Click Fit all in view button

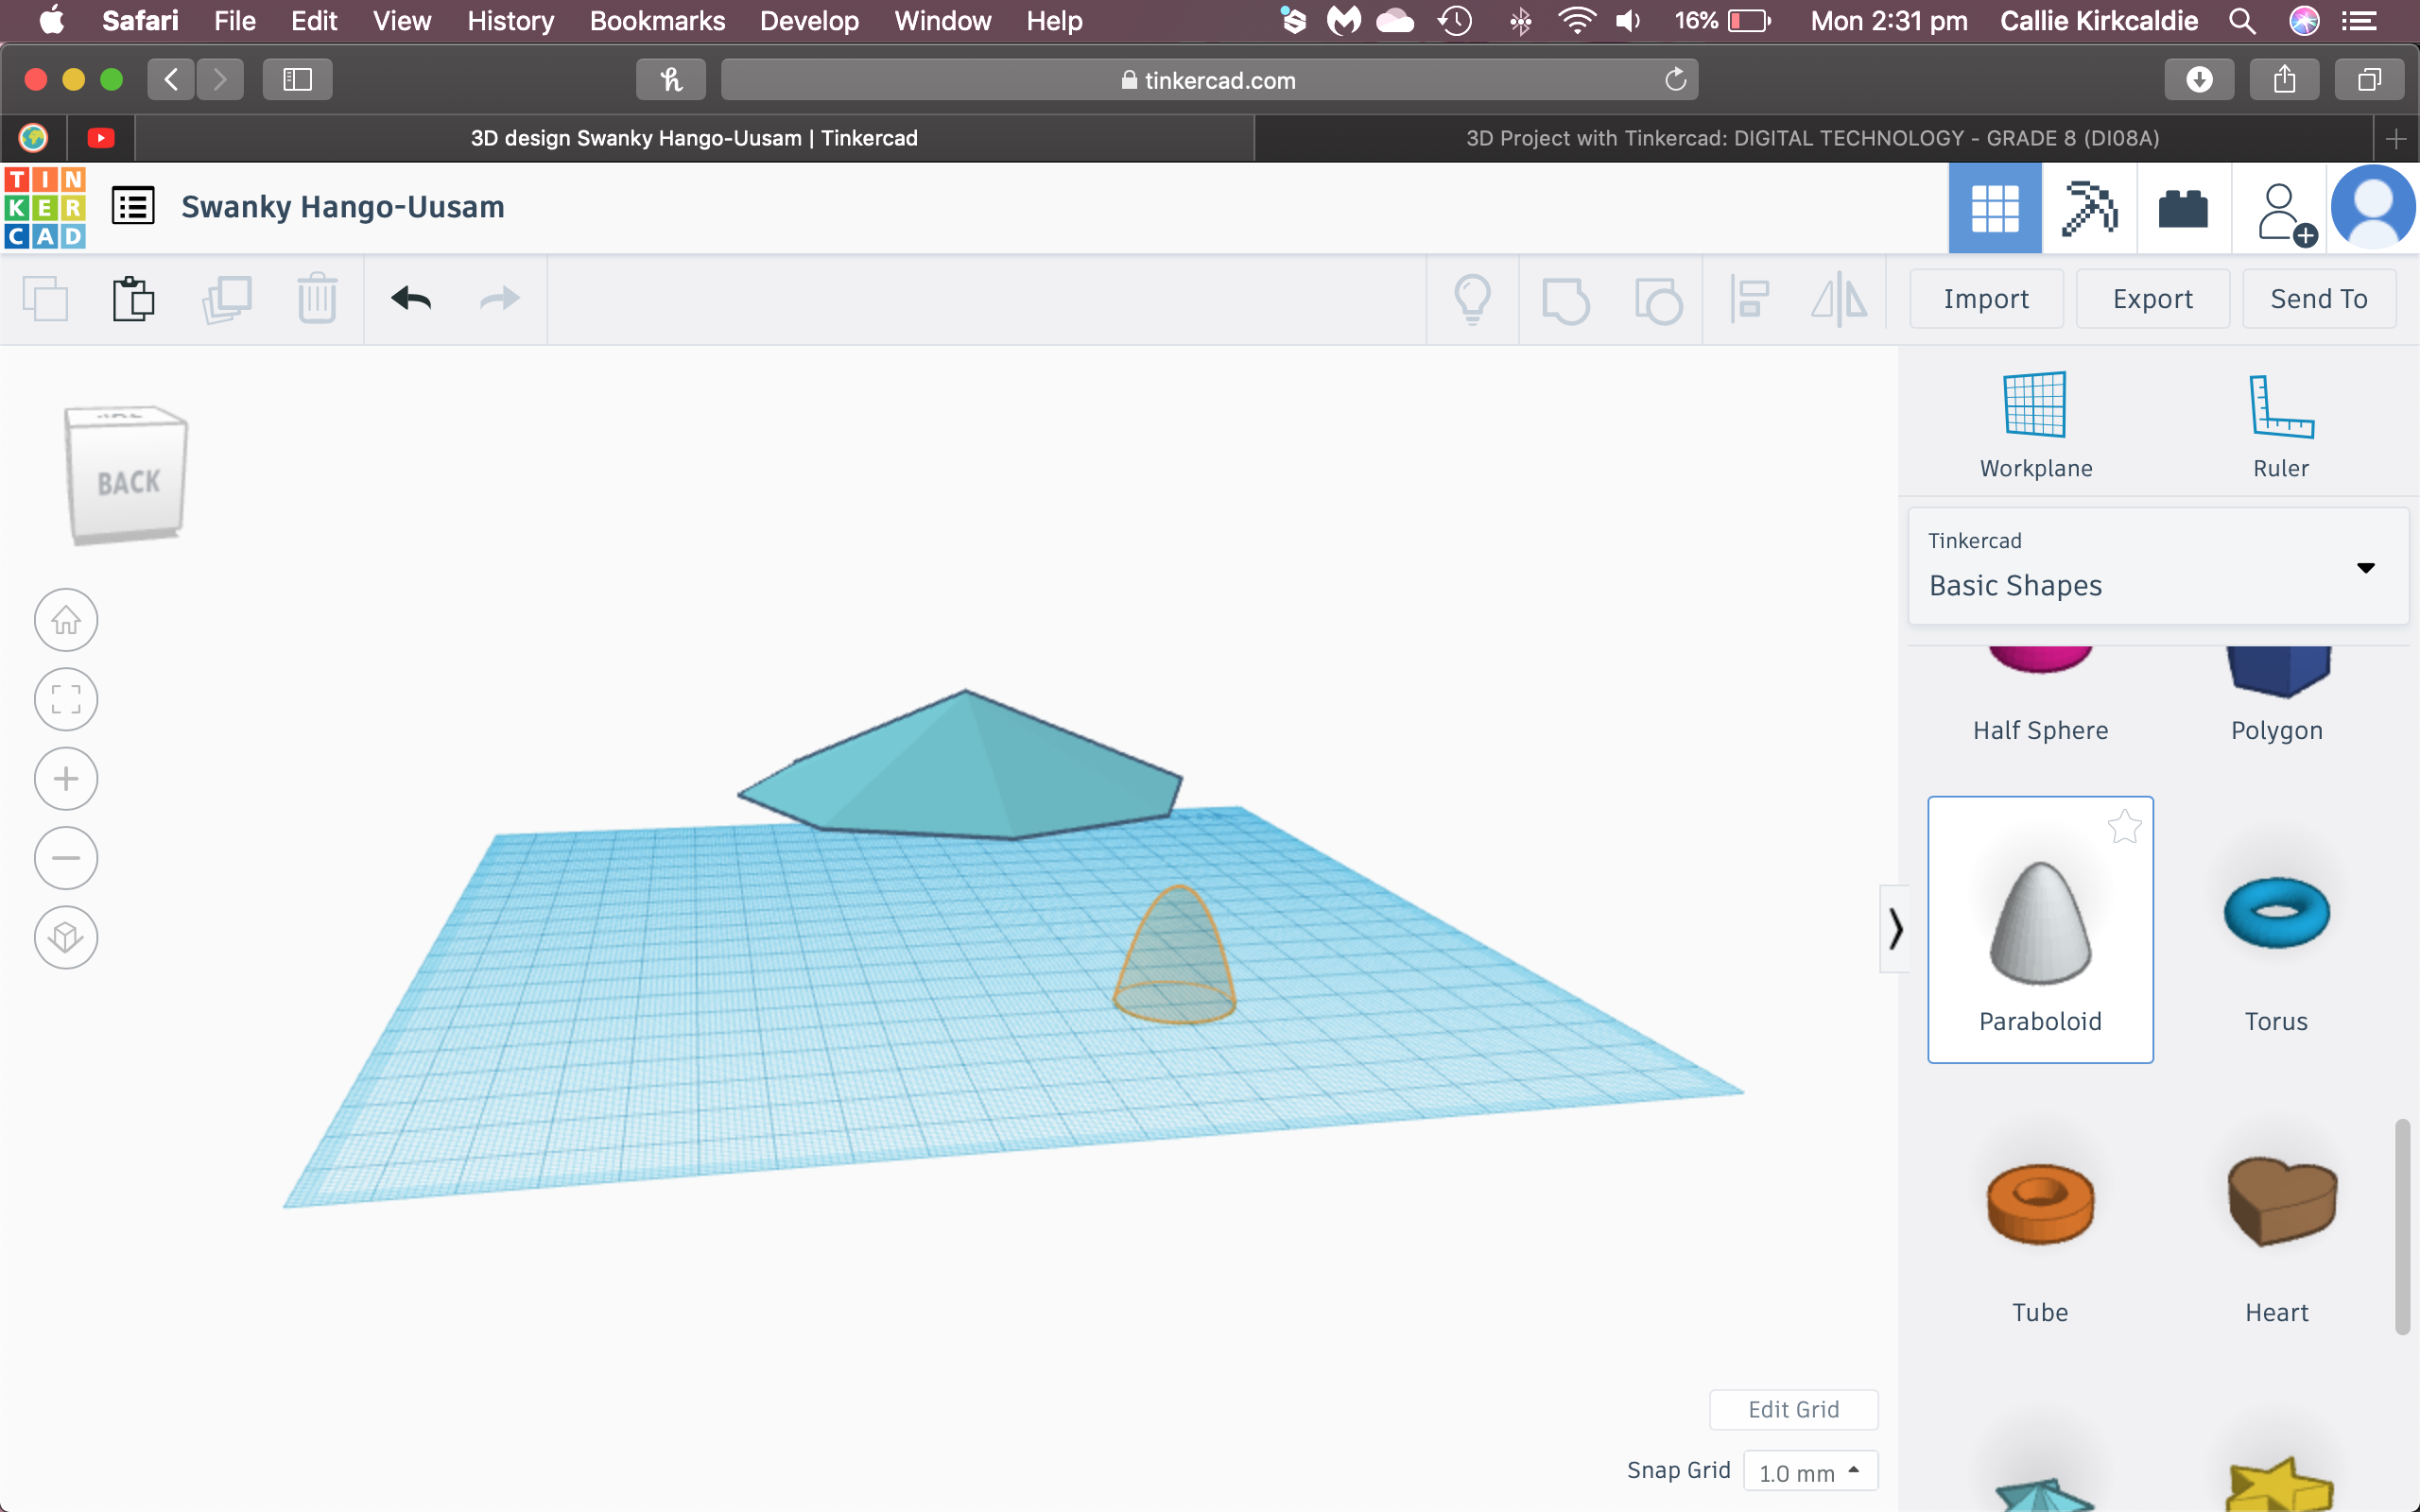tap(66, 699)
